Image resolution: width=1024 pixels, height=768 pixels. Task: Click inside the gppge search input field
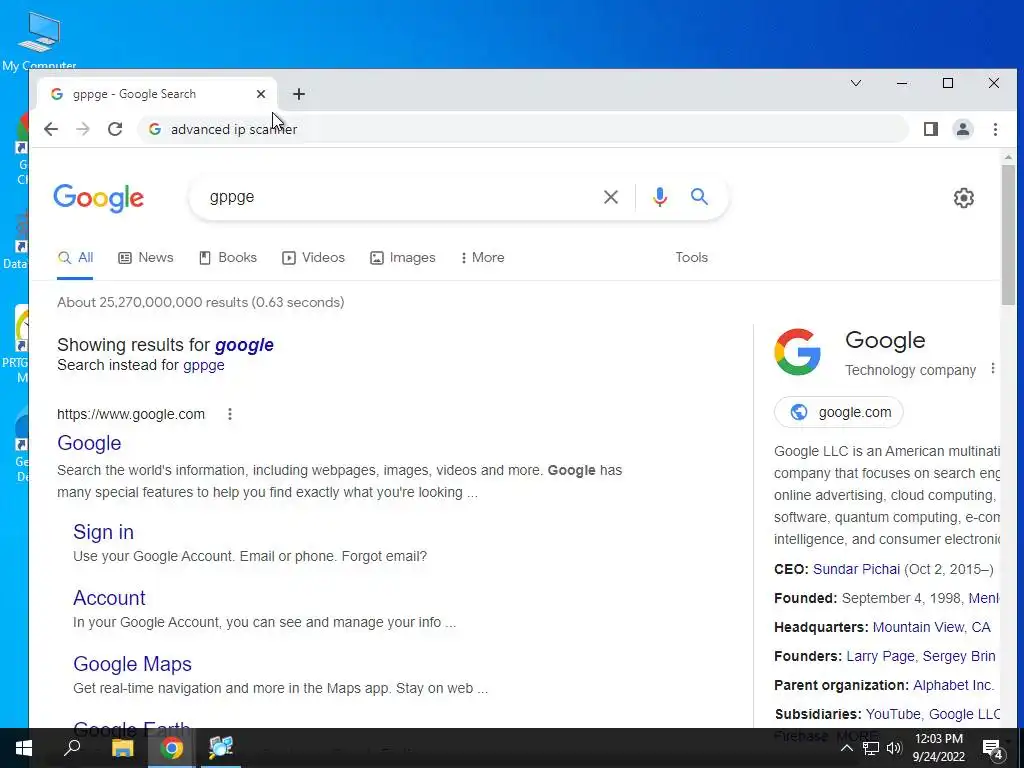pos(398,197)
